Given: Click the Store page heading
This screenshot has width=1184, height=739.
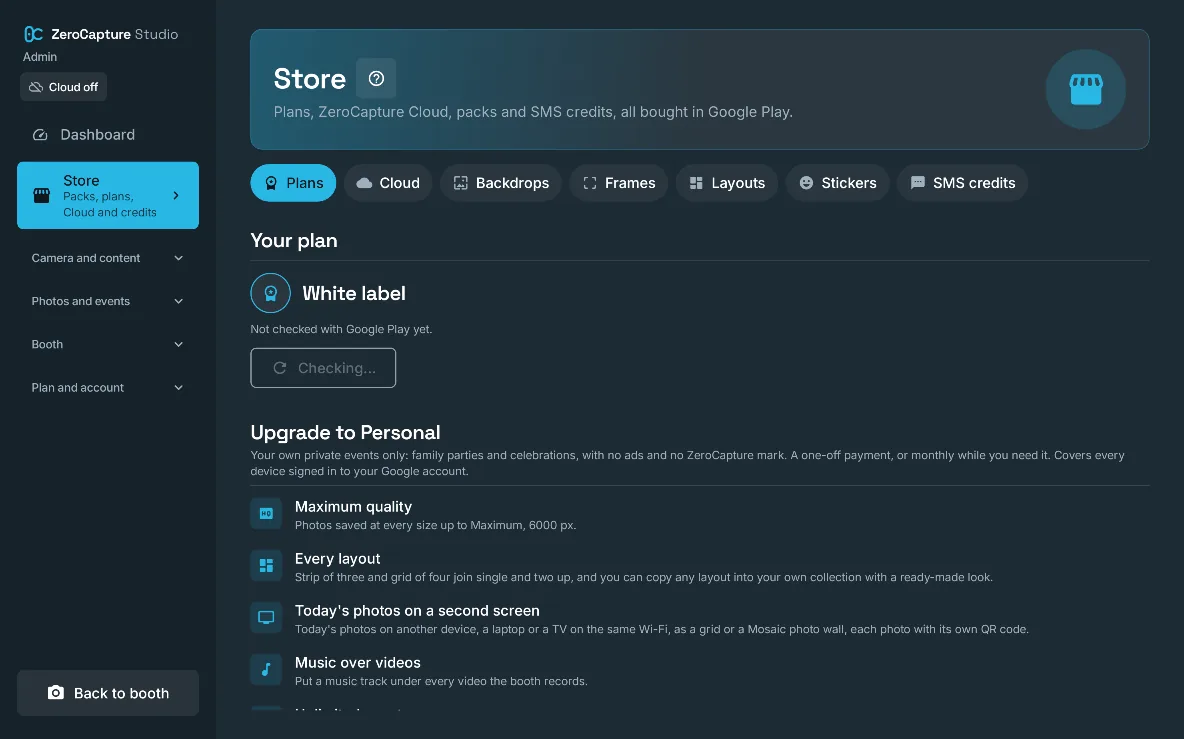Looking at the screenshot, I should [310, 79].
